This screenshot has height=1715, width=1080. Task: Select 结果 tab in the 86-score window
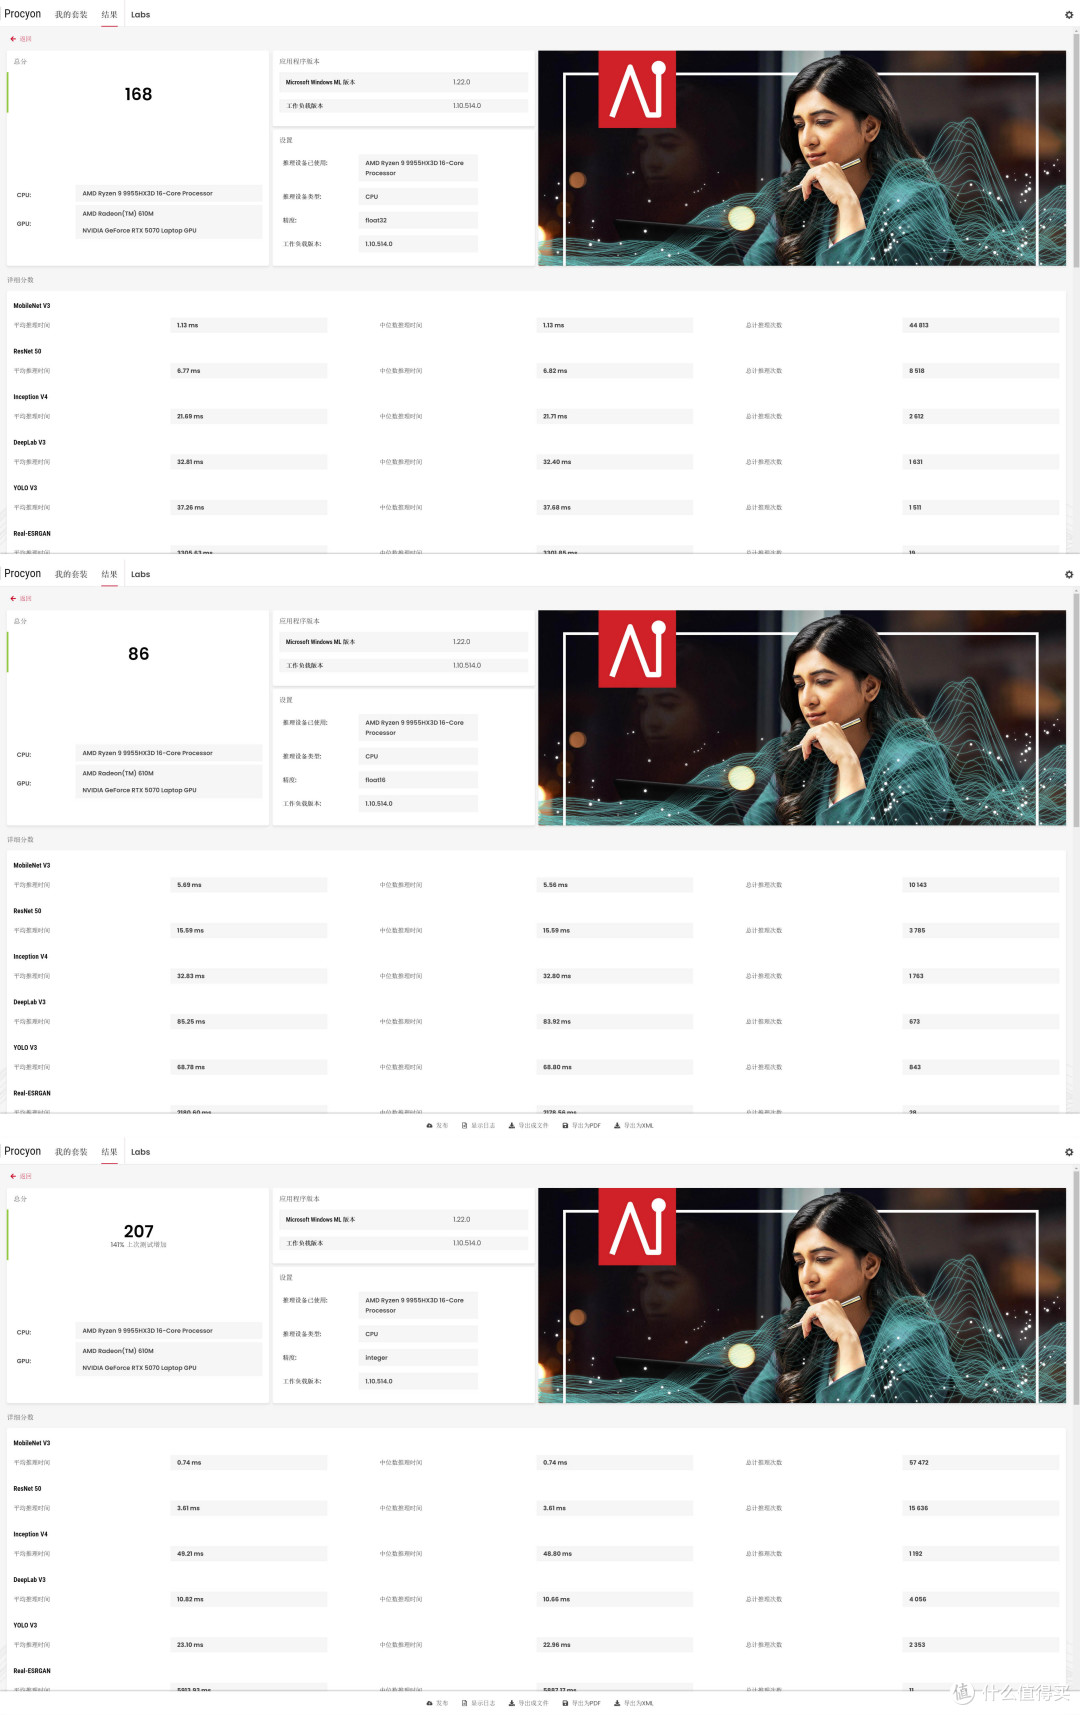coord(109,575)
